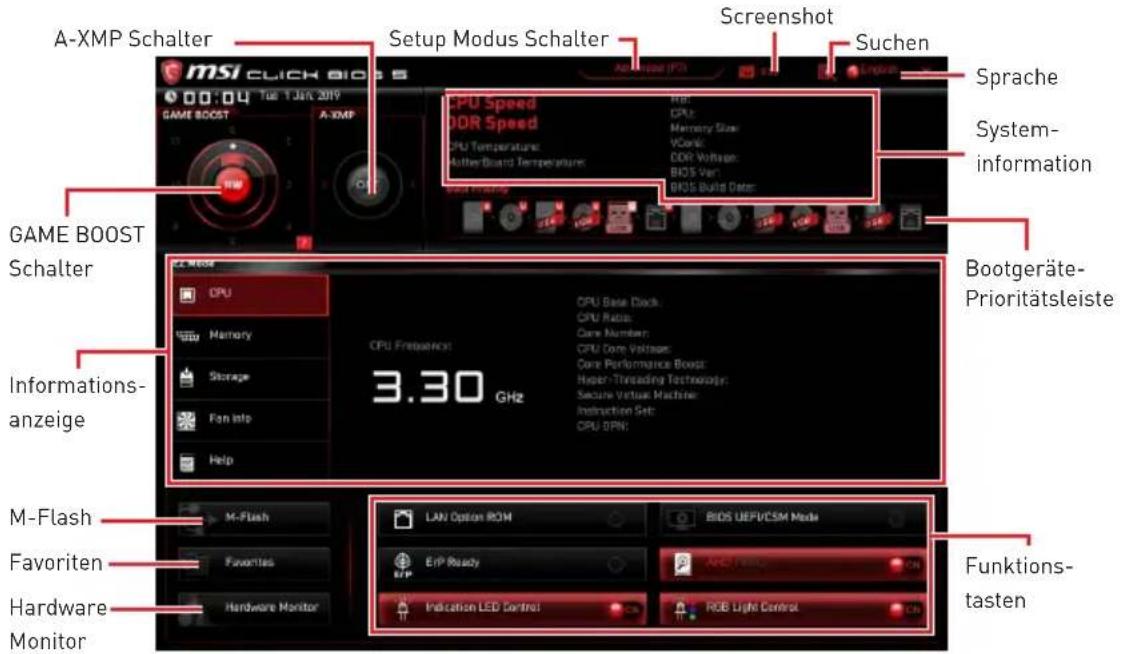Toggle BIOS UEFI/CSM Mode switch
Image resolution: width=1121 pixels, height=654 pixels.
click(896, 520)
